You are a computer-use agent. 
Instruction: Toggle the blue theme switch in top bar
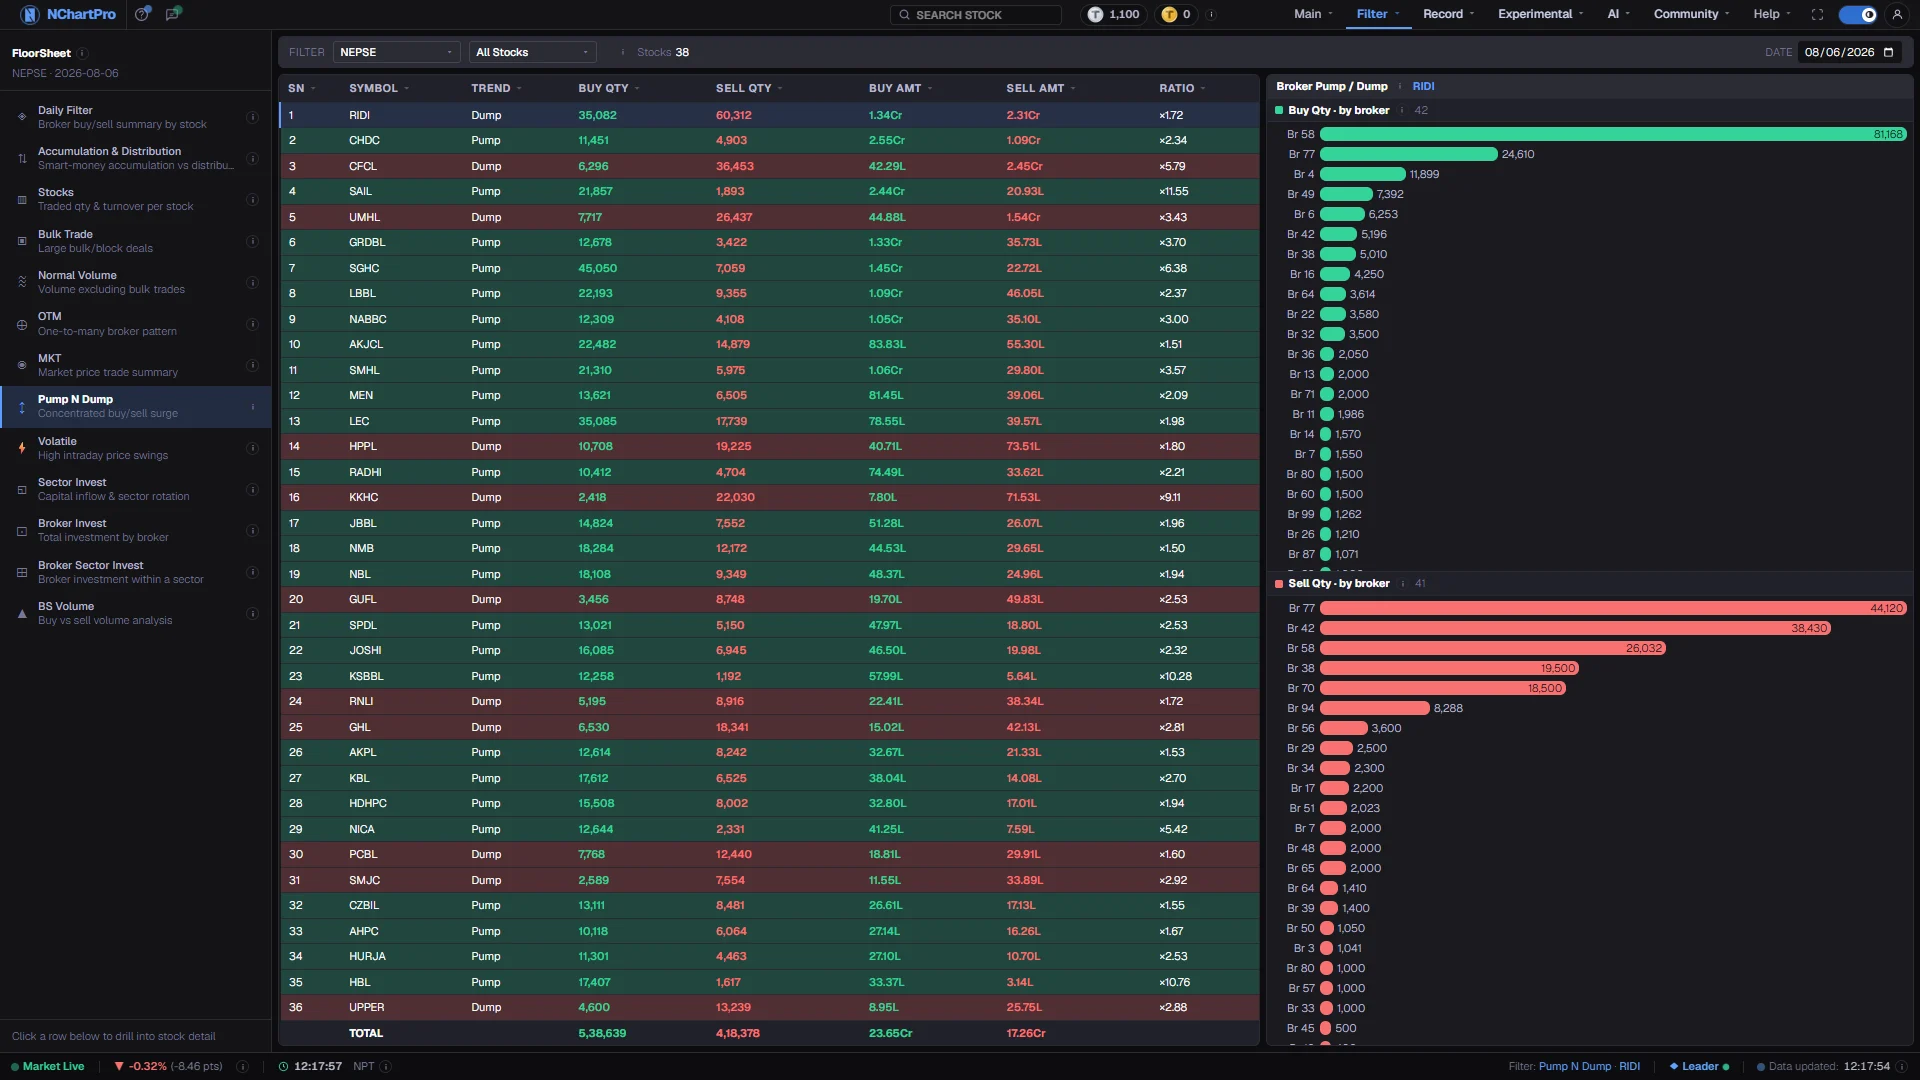1858,14
